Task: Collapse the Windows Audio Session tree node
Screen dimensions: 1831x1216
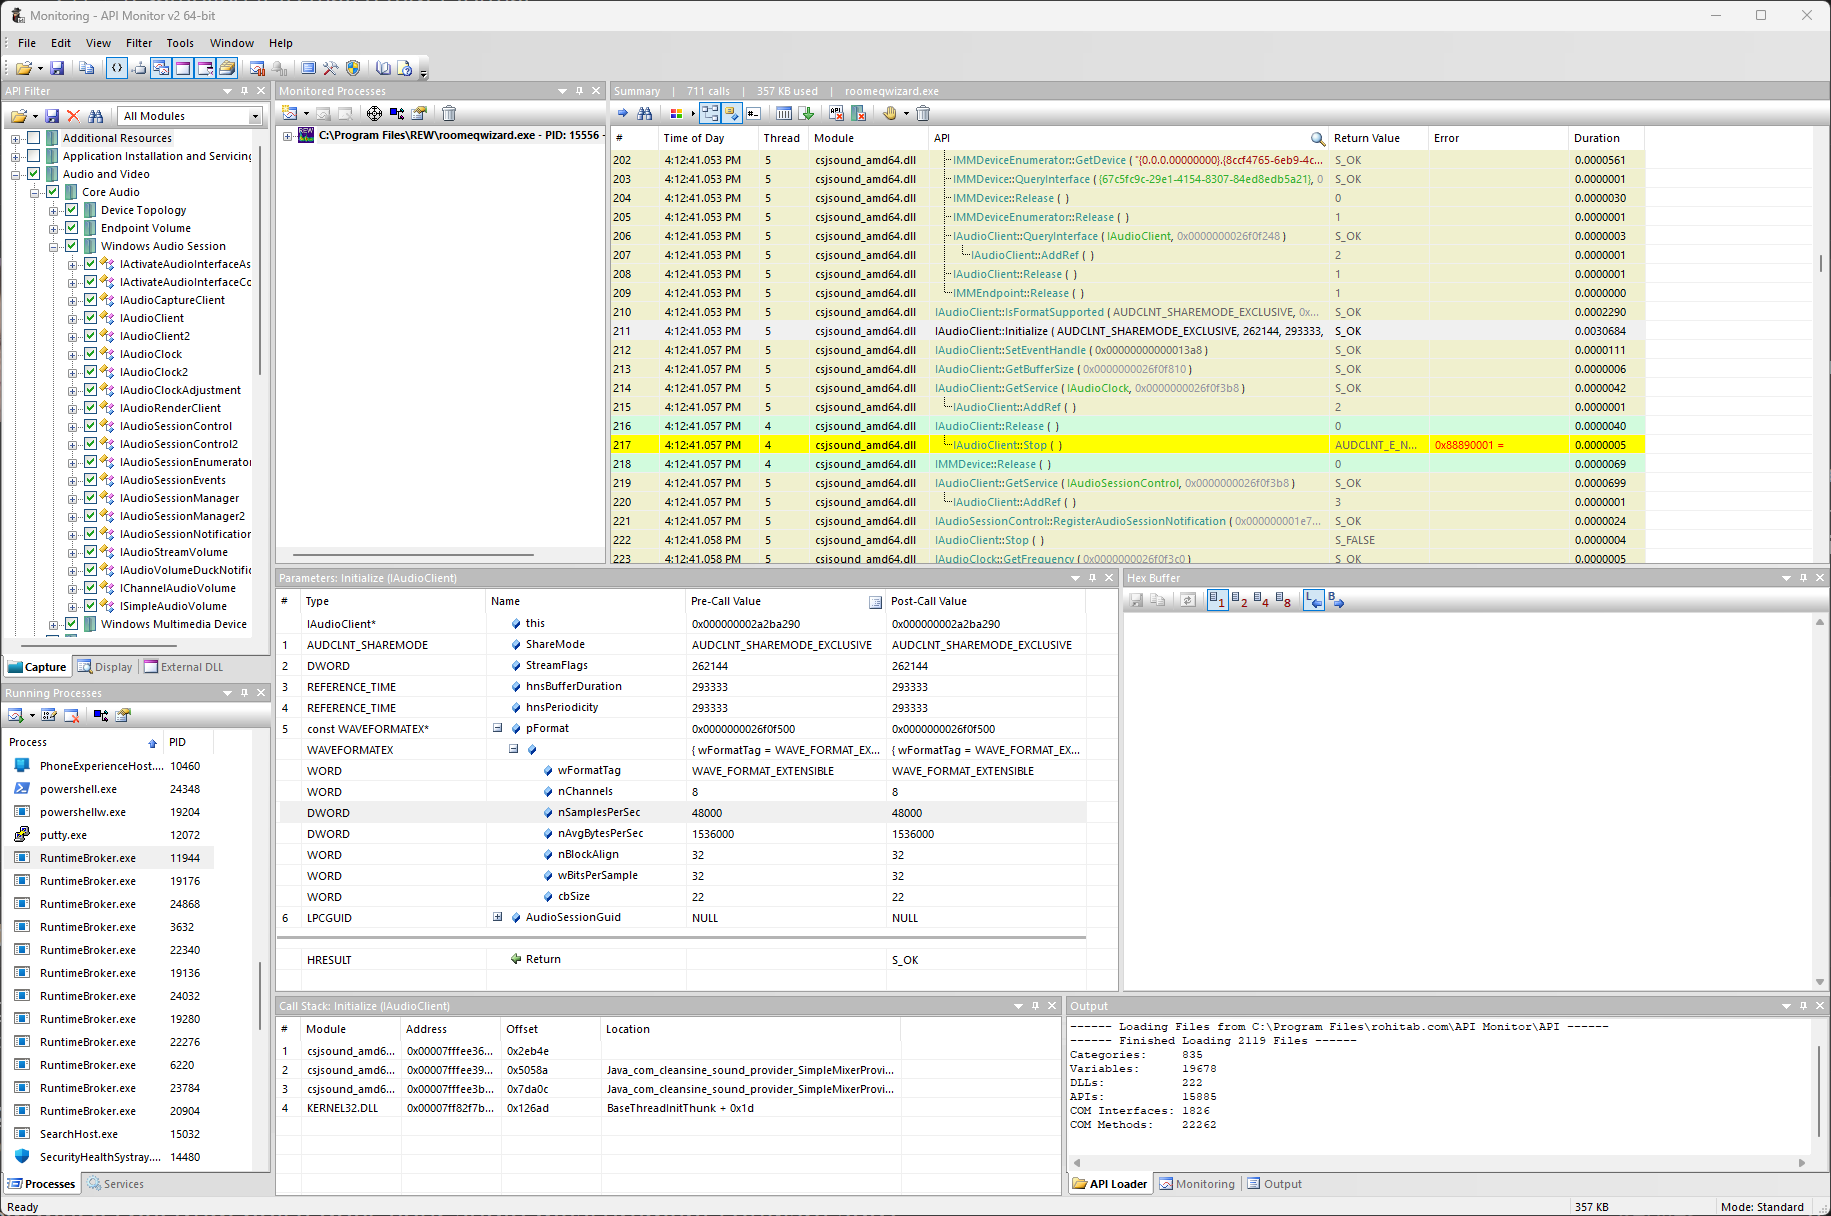Action: (54, 246)
